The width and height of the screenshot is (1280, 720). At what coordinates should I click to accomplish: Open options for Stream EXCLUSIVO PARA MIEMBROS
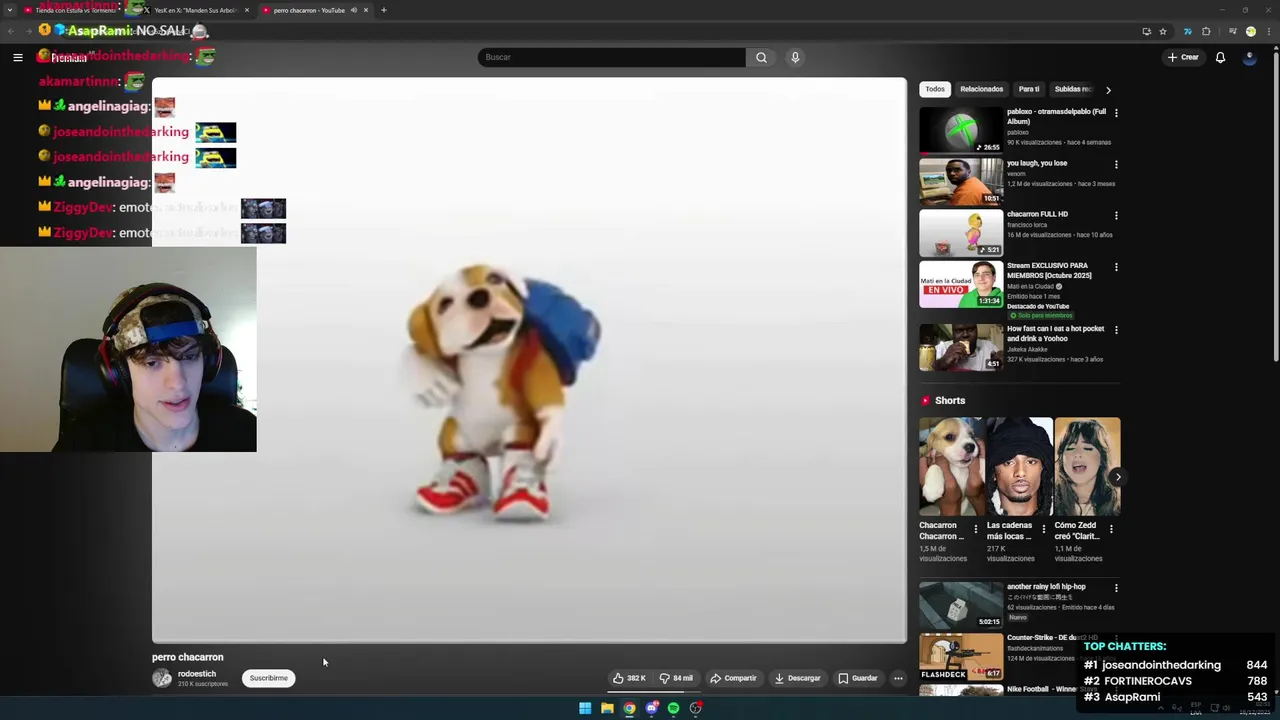[x=1116, y=267]
